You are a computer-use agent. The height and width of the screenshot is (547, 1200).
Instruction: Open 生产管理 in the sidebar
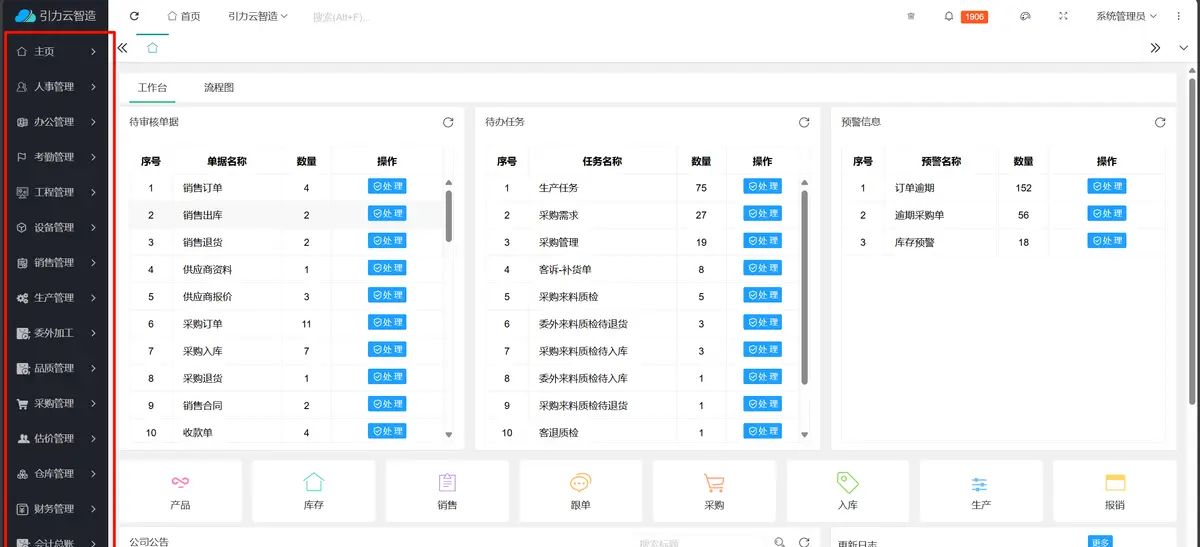(56, 297)
